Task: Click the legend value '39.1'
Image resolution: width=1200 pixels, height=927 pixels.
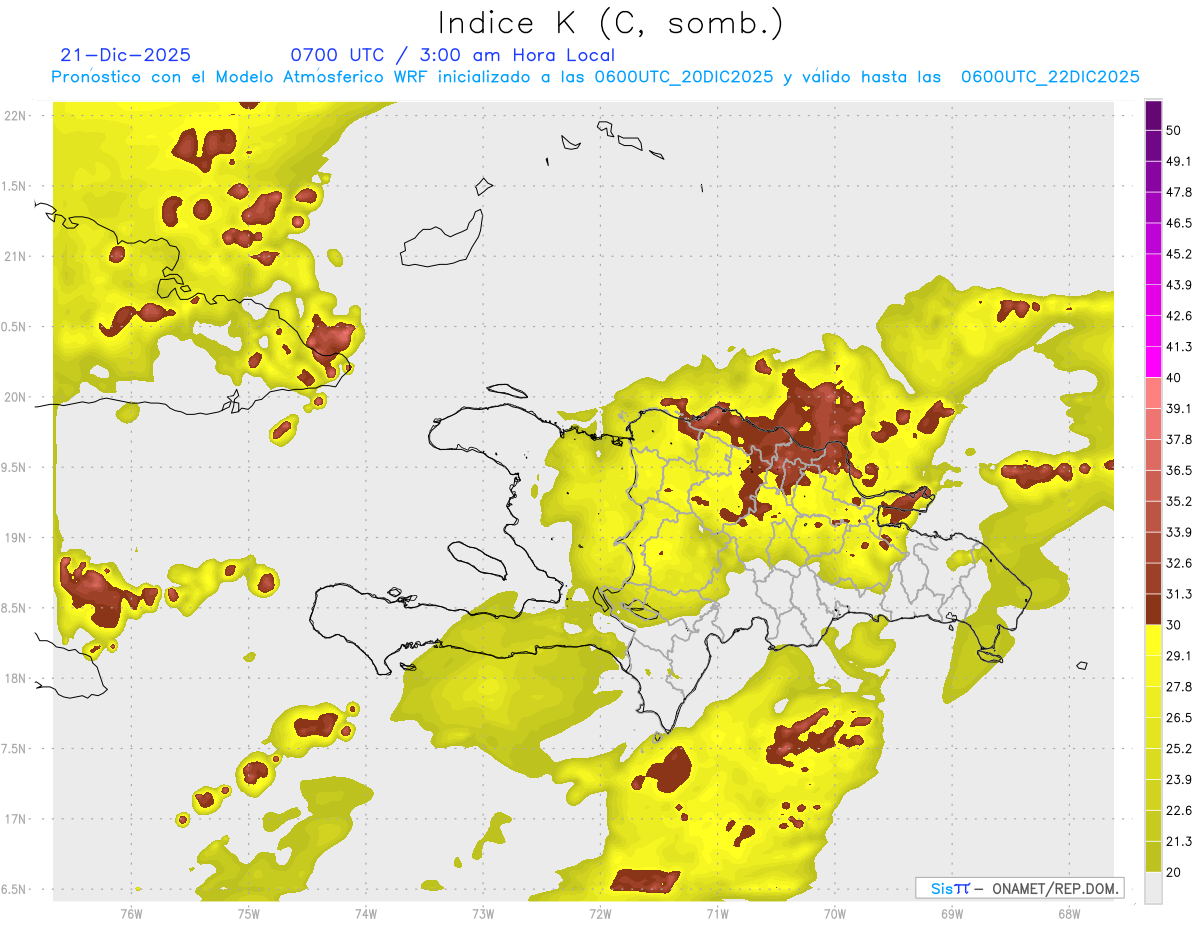Action: [1179, 408]
